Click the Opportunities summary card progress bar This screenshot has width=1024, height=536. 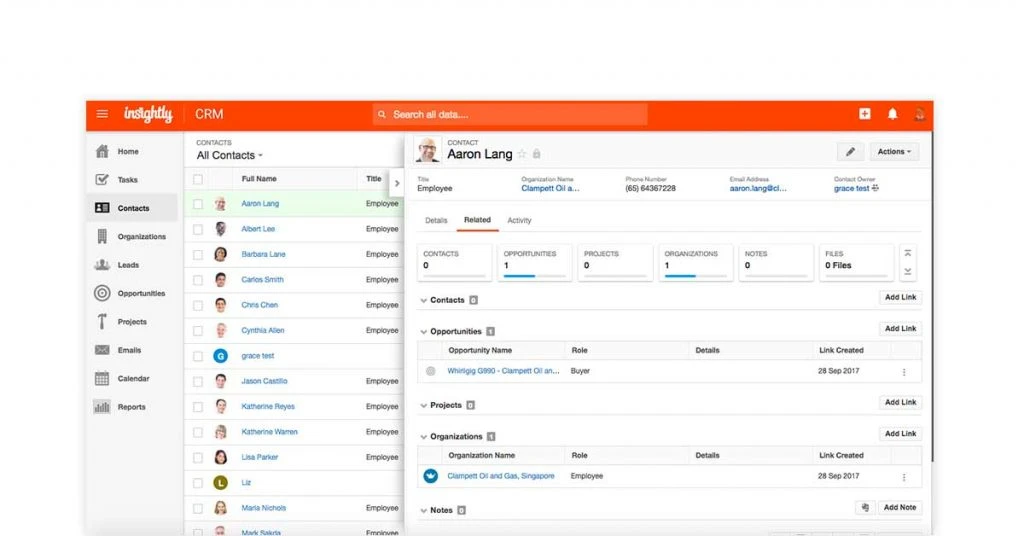pyautogui.click(x=534, y=276)
